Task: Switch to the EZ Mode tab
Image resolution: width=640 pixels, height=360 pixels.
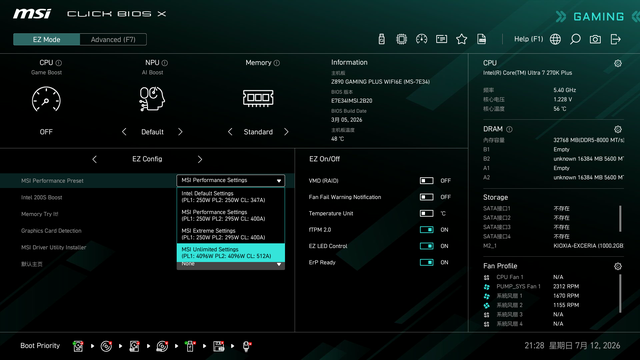Action: coord(47,40)
